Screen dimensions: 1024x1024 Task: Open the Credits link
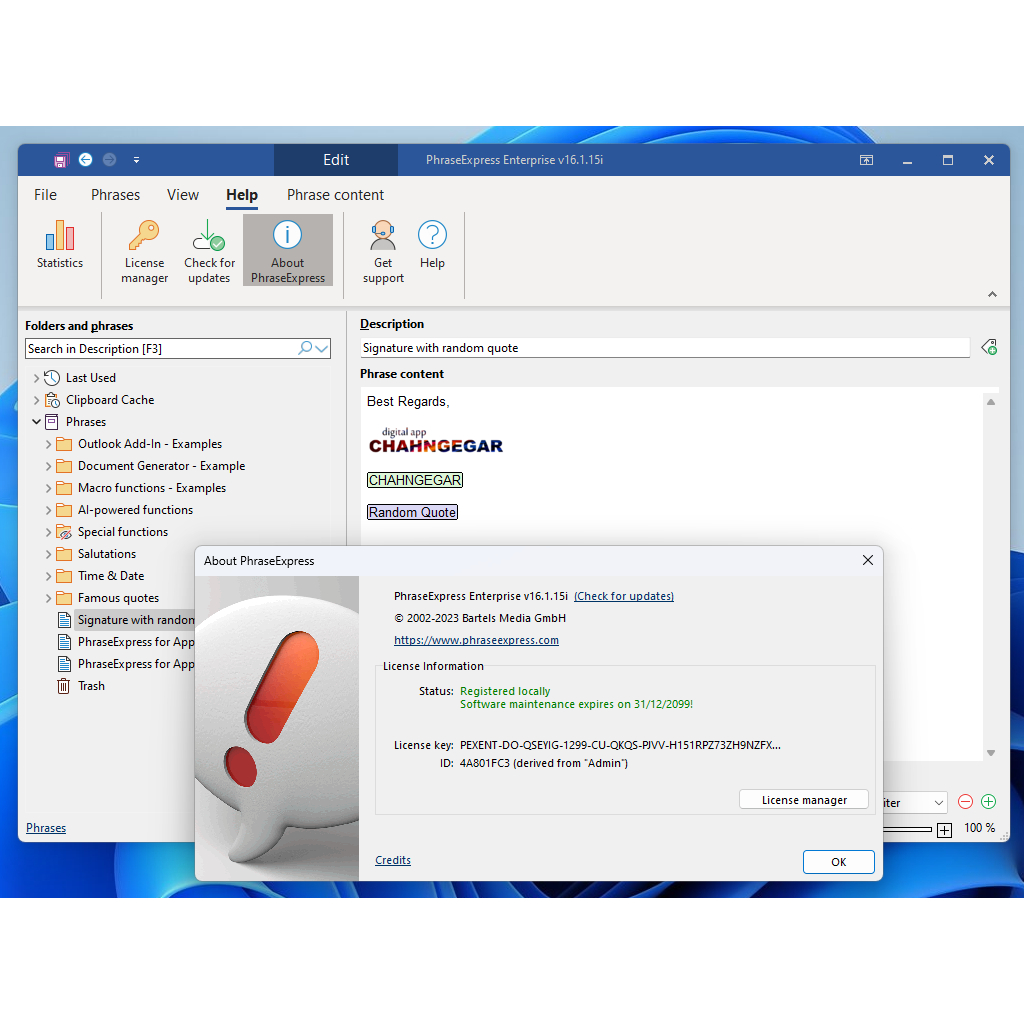[392, 860]
